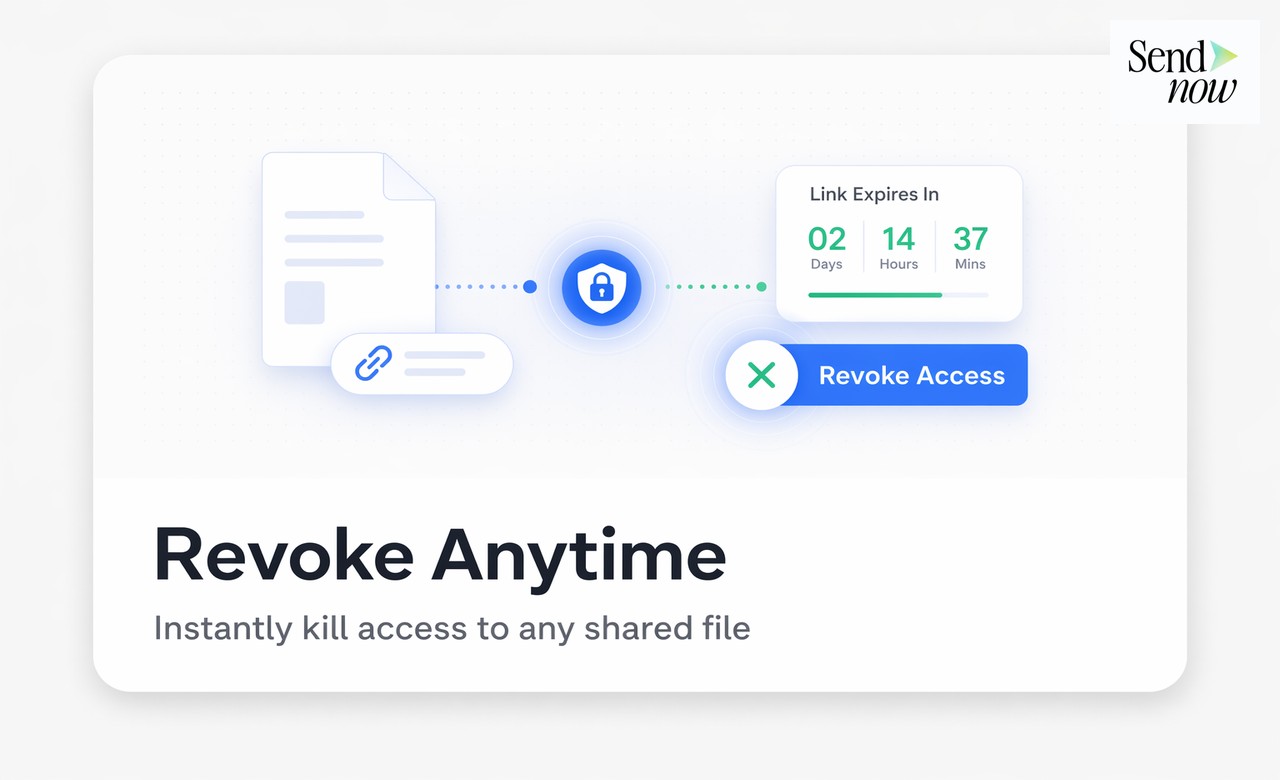Click the green X circle icon
1280x780 pixels.
point(762,376)
